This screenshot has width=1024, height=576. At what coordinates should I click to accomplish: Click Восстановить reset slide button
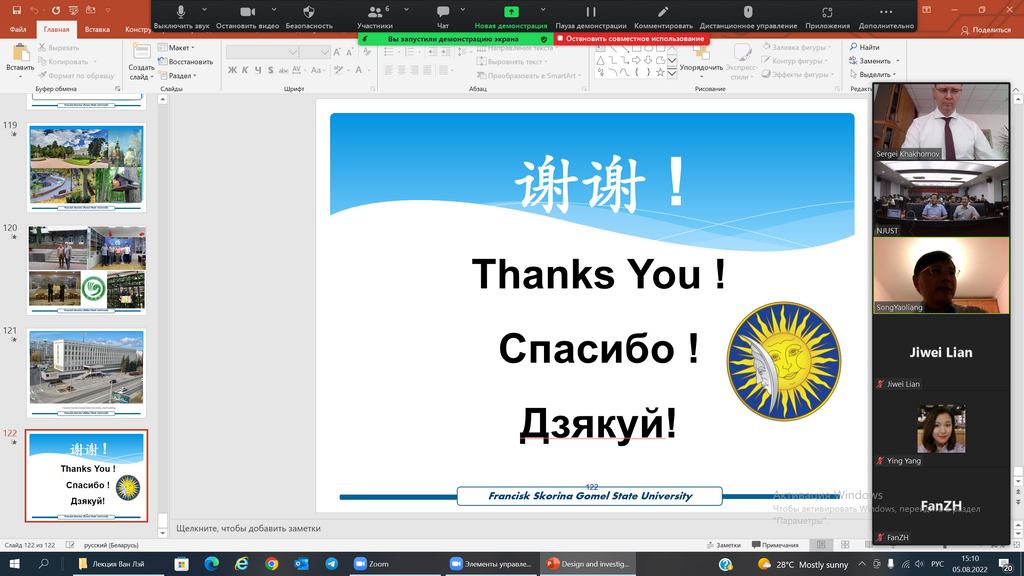tap(185, 61)
